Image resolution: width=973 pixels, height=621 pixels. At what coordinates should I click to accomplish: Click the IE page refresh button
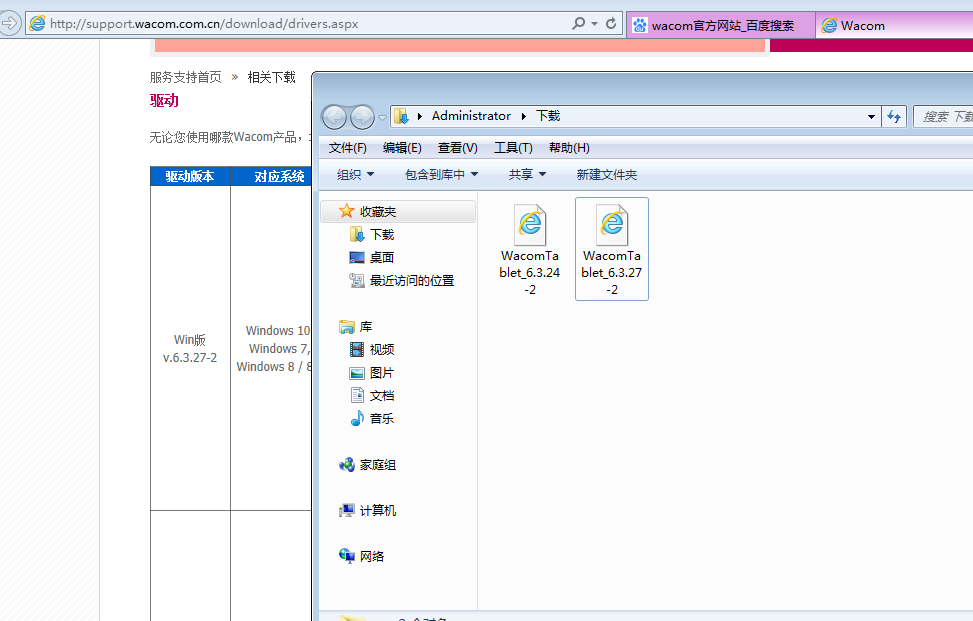[611, 24]
